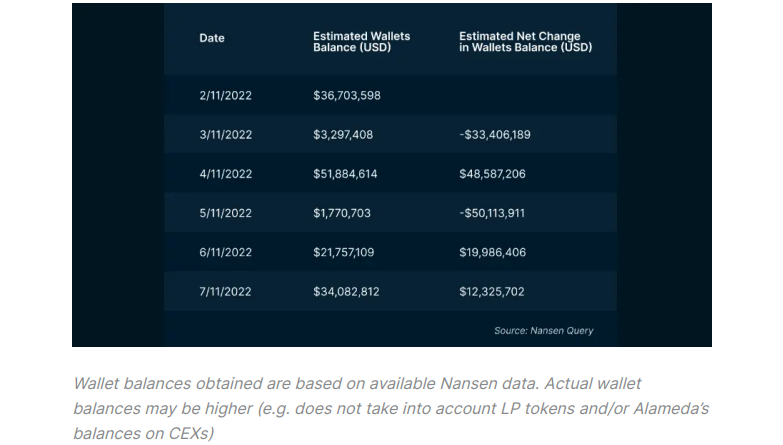Screen dimensions: 783x445
Task: Select the 2/11/2022 date cell
Action: (x=225, y=95)
